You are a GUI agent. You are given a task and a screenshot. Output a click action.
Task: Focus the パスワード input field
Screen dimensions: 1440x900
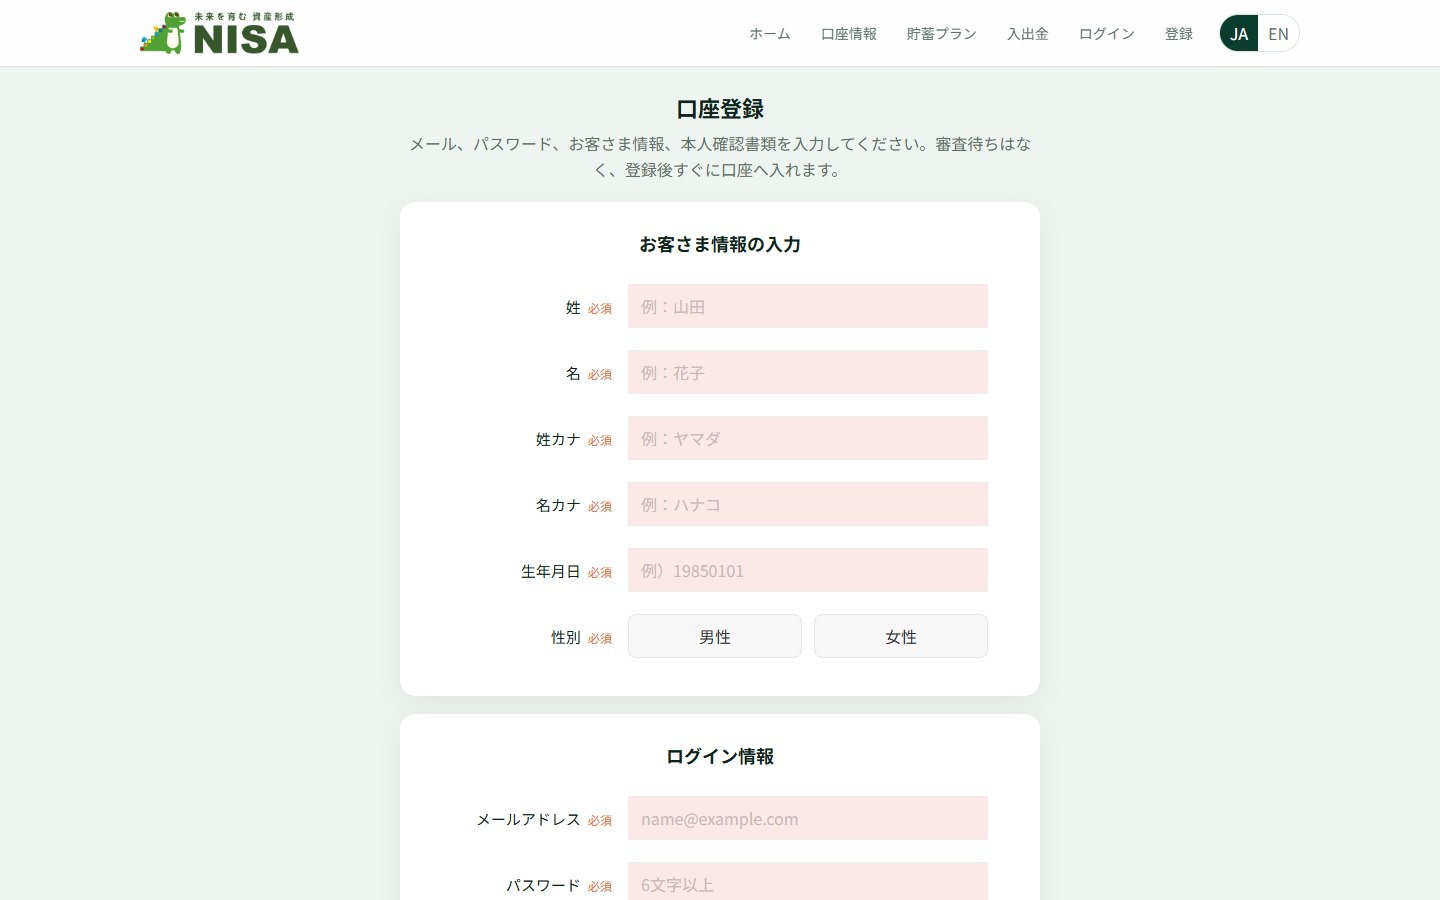tap(808, 882)
